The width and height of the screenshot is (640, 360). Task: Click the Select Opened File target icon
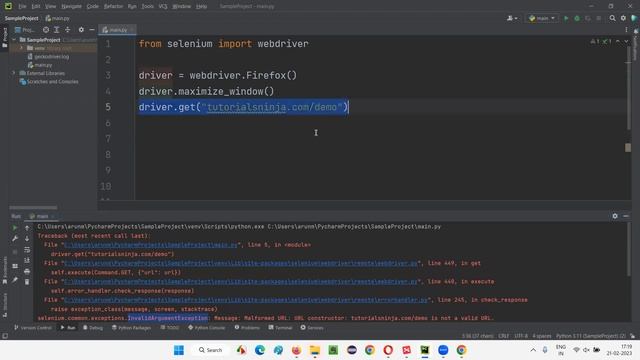tap(46, 30)
